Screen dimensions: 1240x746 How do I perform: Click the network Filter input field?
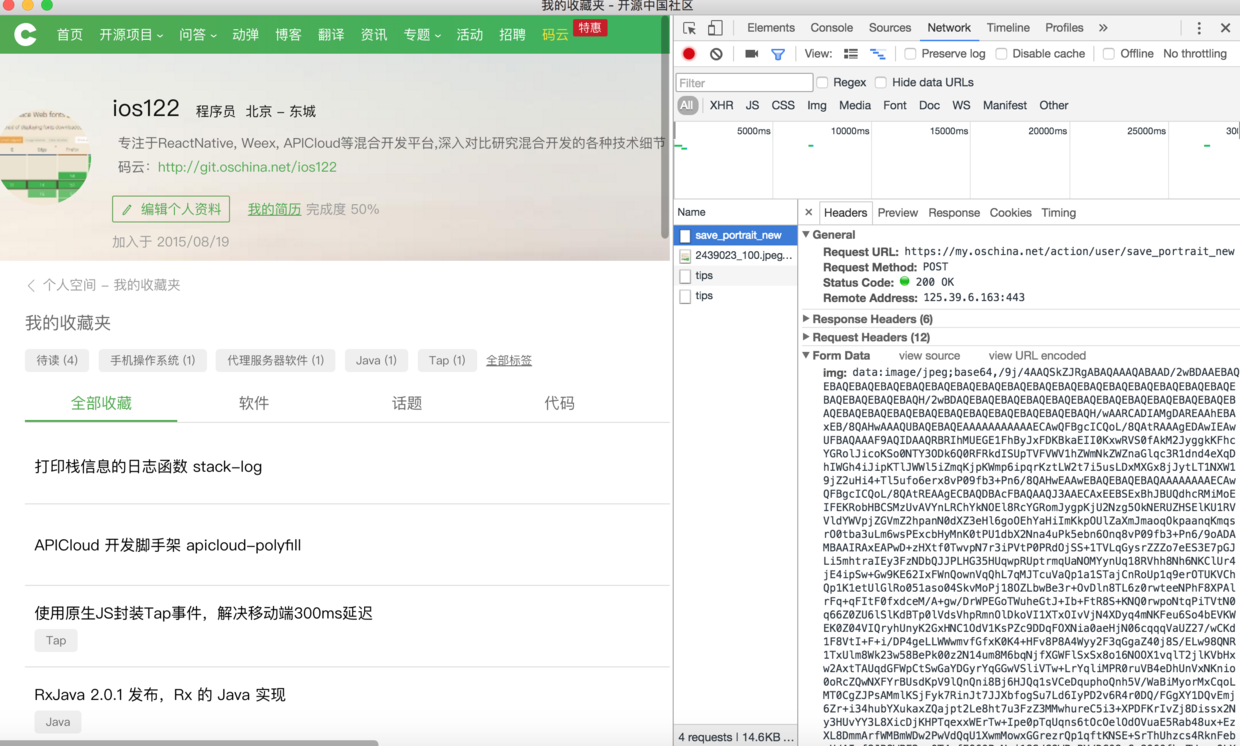744,82
